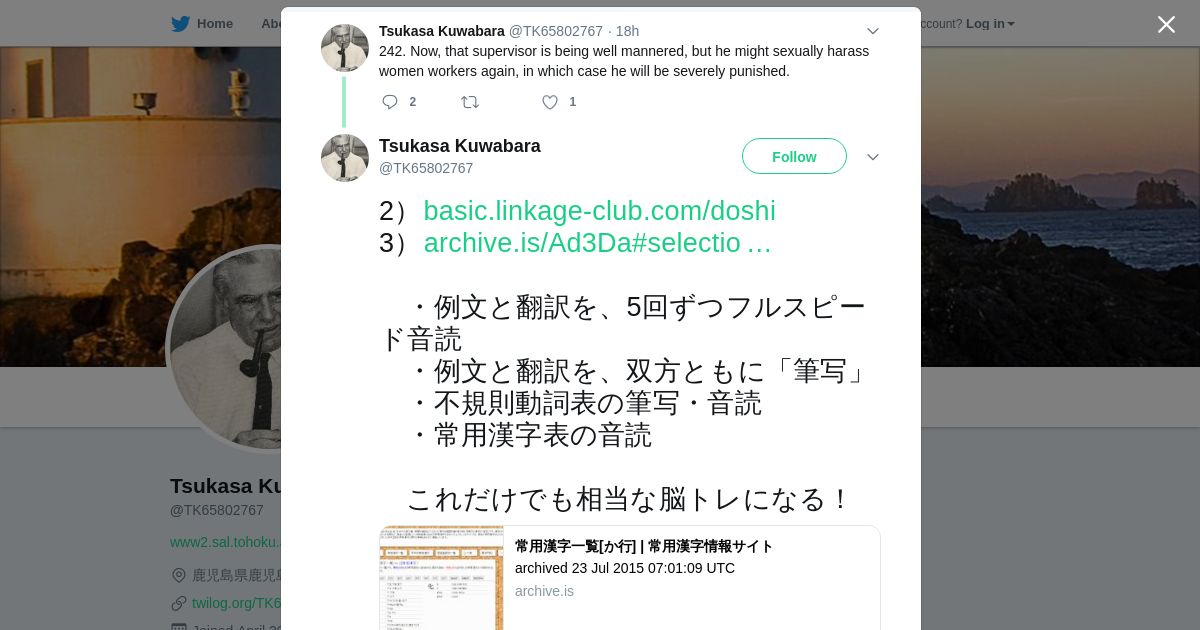Viewport: 1200px width, 630px height.
Task: Open the www2.sal.tohoku profile link
Action: (x=225, y=542)
